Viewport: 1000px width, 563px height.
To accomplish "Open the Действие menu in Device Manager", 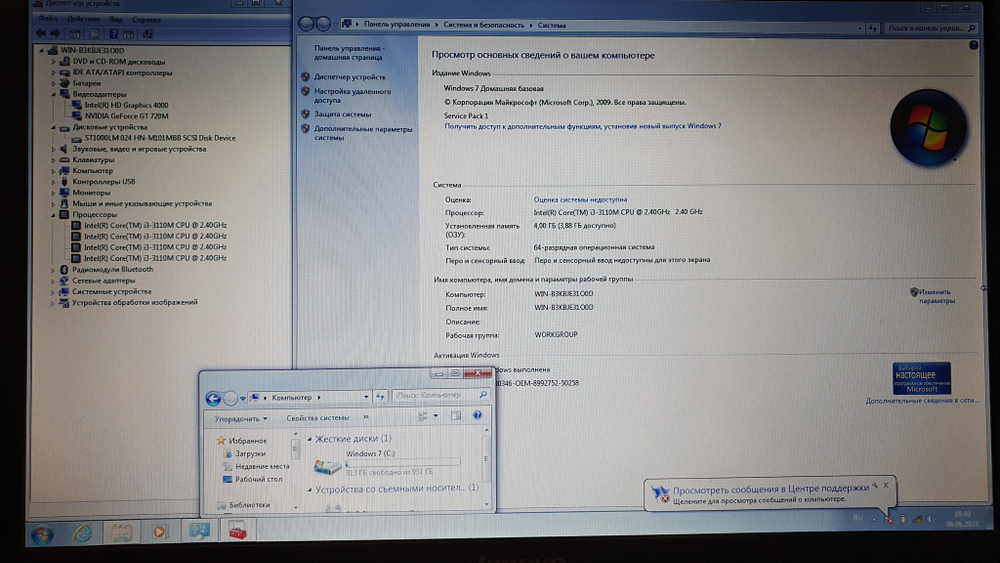I will (83, 19).
